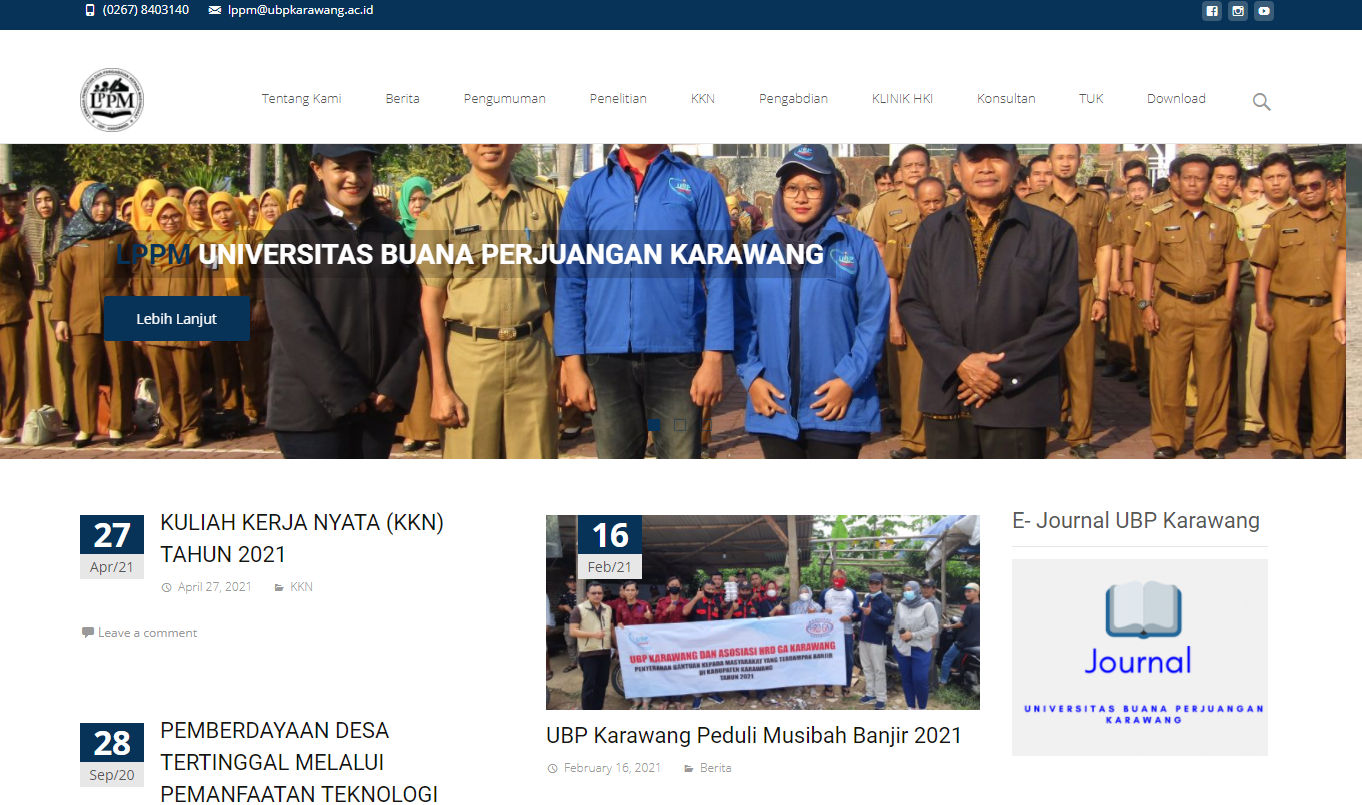Open the TUK menu item
The height and width of the screenshot is (805, 1362).
point(1091,98)
